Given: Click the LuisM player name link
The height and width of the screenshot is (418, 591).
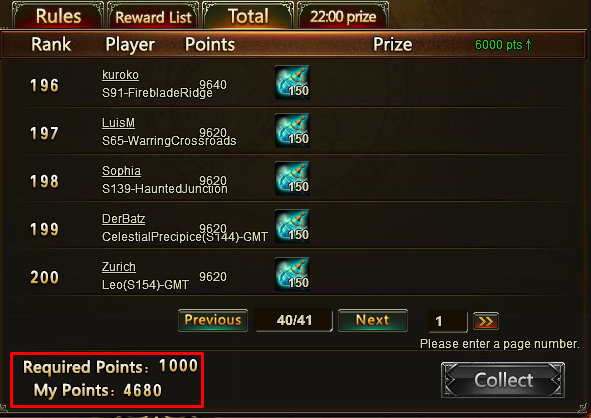Looking at the screenshot, I should pyautogui.click(x=118, y=123).
